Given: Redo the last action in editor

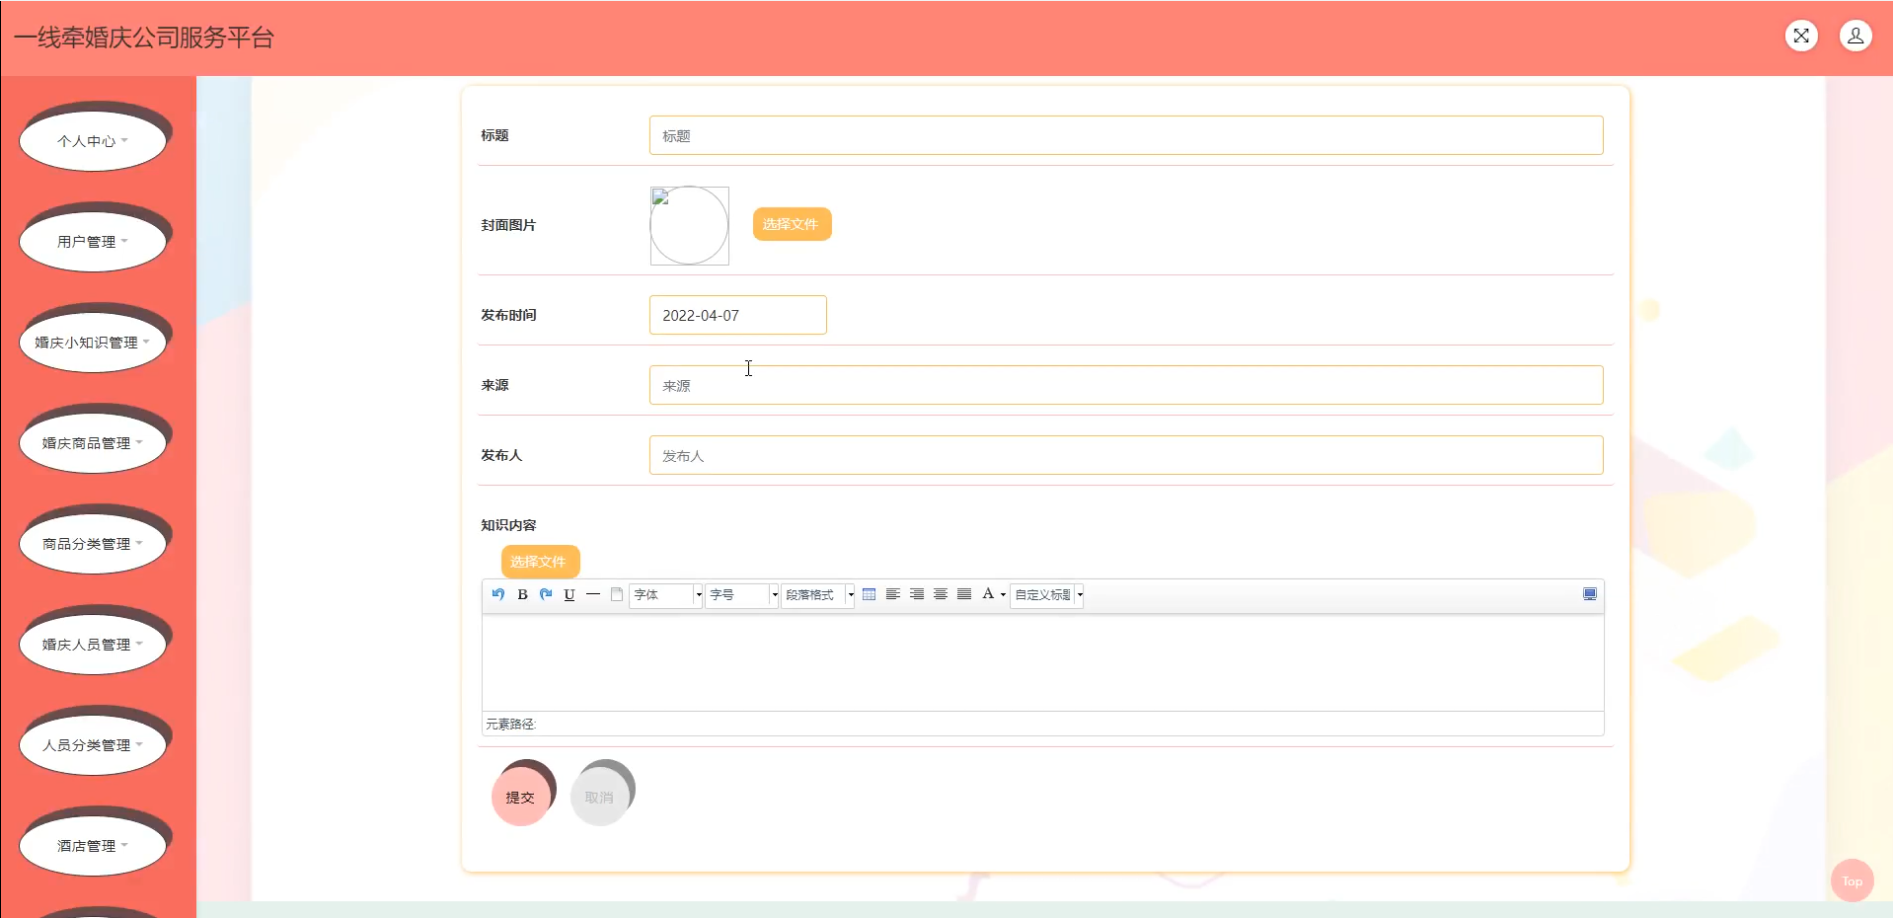Looking at the screenshot, I should coord(546,594).
